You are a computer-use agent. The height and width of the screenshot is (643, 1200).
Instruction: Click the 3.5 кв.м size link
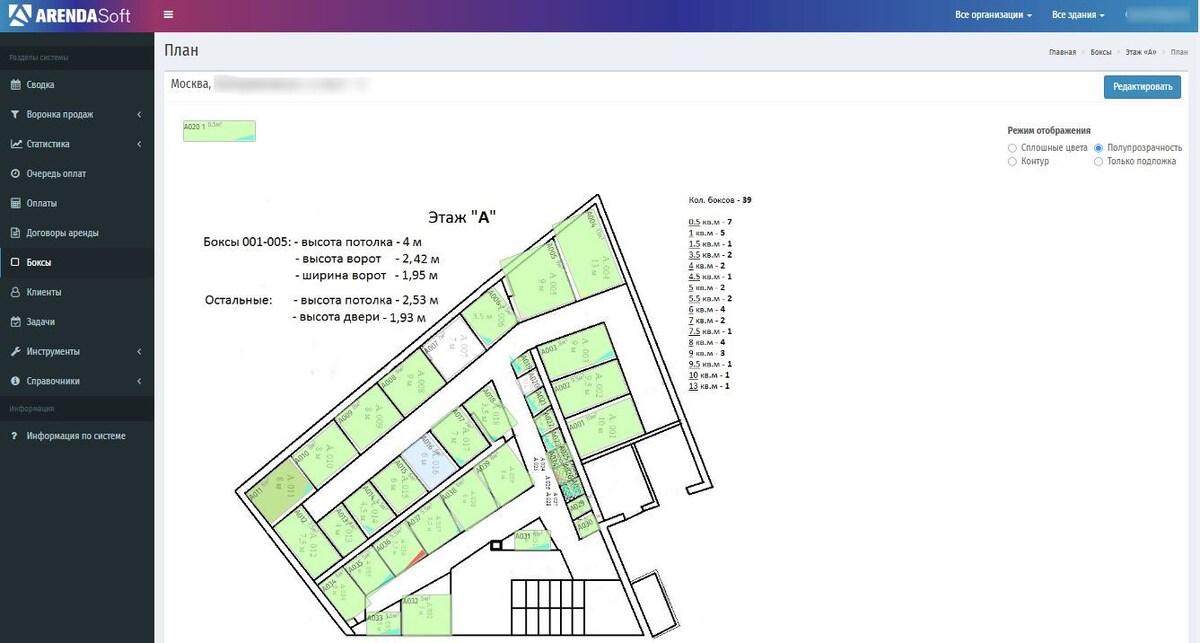pos(705,255)
